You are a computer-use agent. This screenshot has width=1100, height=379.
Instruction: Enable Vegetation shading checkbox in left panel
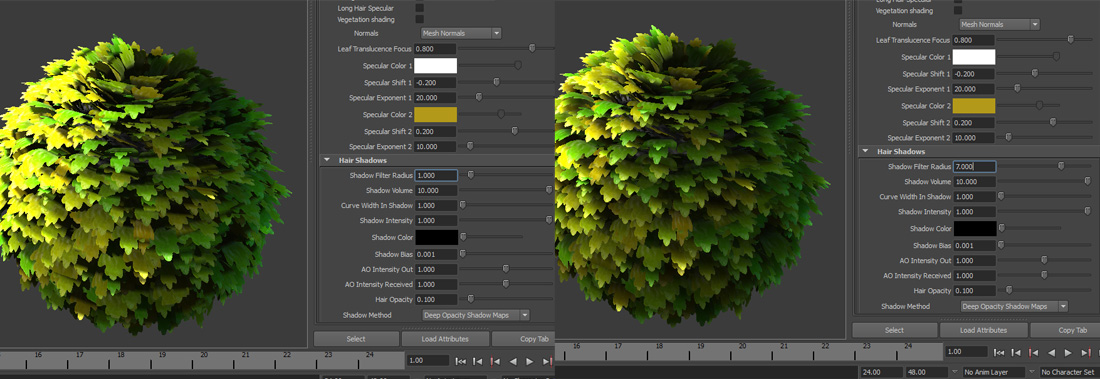pyautogui.click(x=420, y=20)
